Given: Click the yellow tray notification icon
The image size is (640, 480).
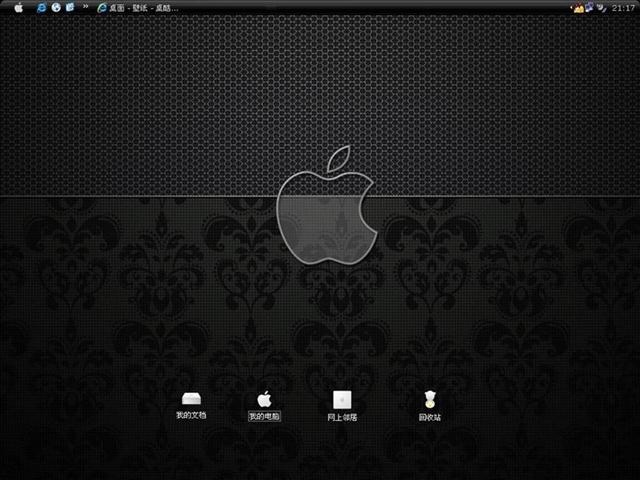Looking at the screenshot, I should 579,8.
